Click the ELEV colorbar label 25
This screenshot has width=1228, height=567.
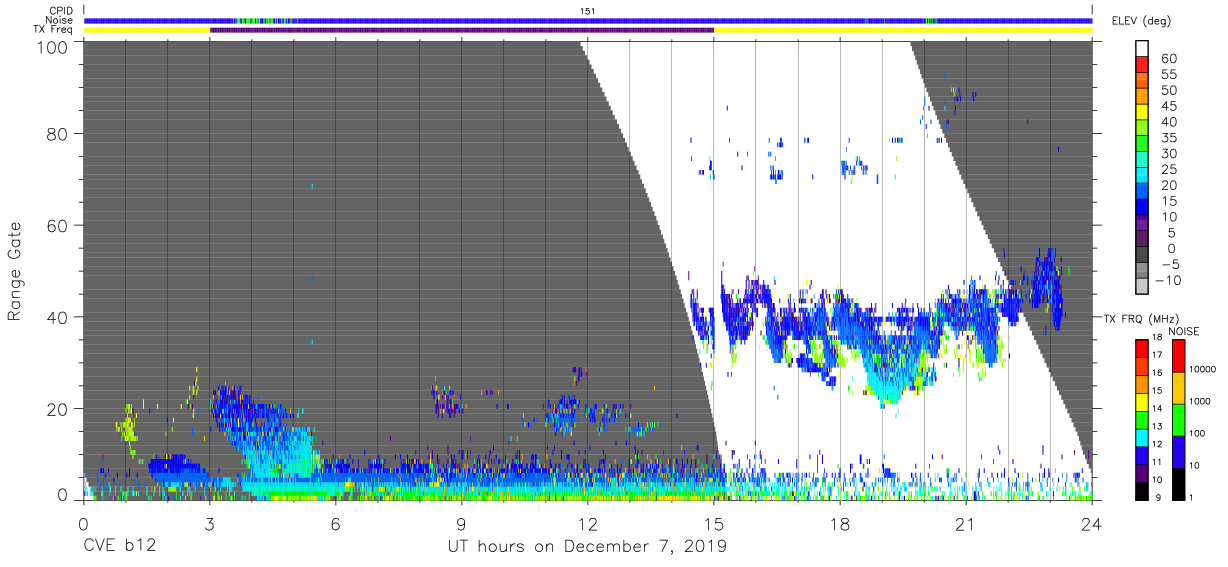tap(1167, 170)
